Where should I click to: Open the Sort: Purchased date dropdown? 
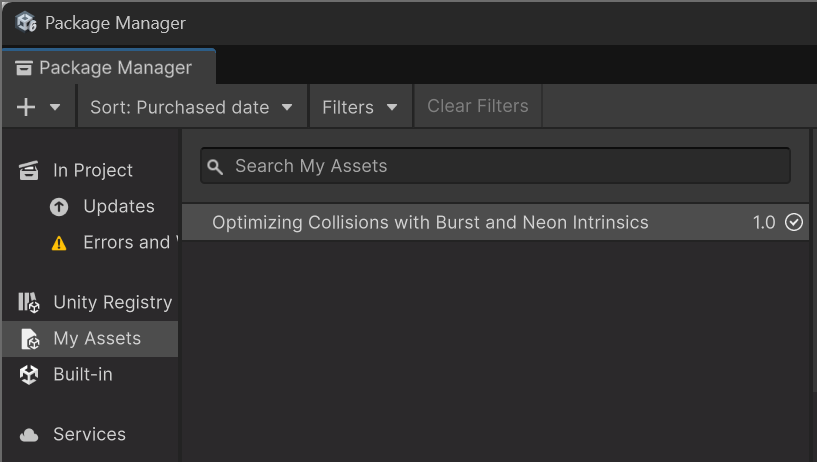click(192, 107)
